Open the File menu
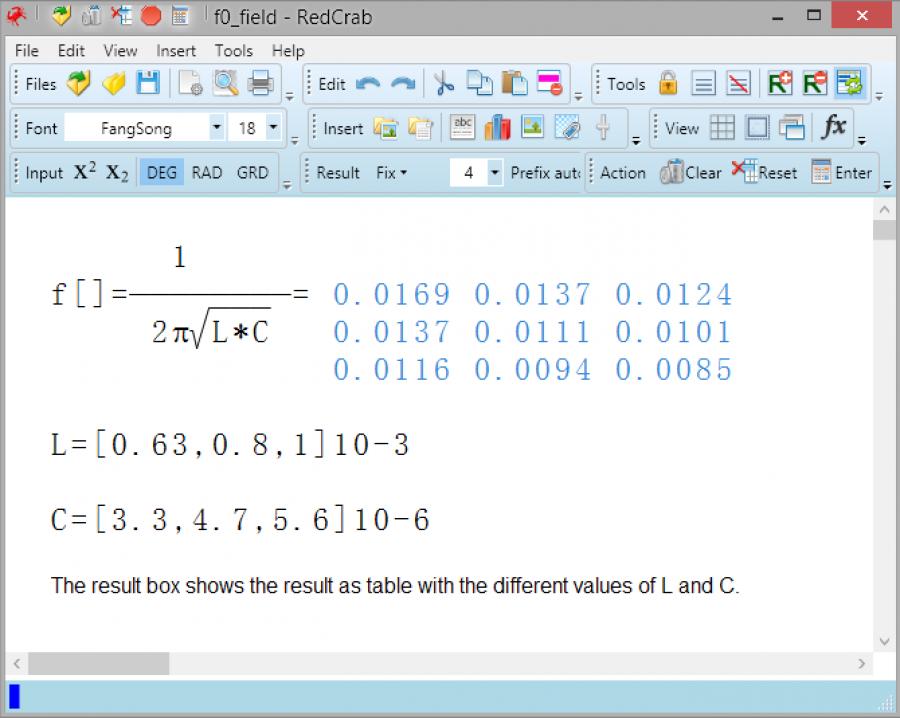Viewport: 900px width, 718px height. click(x=26, y=51)
